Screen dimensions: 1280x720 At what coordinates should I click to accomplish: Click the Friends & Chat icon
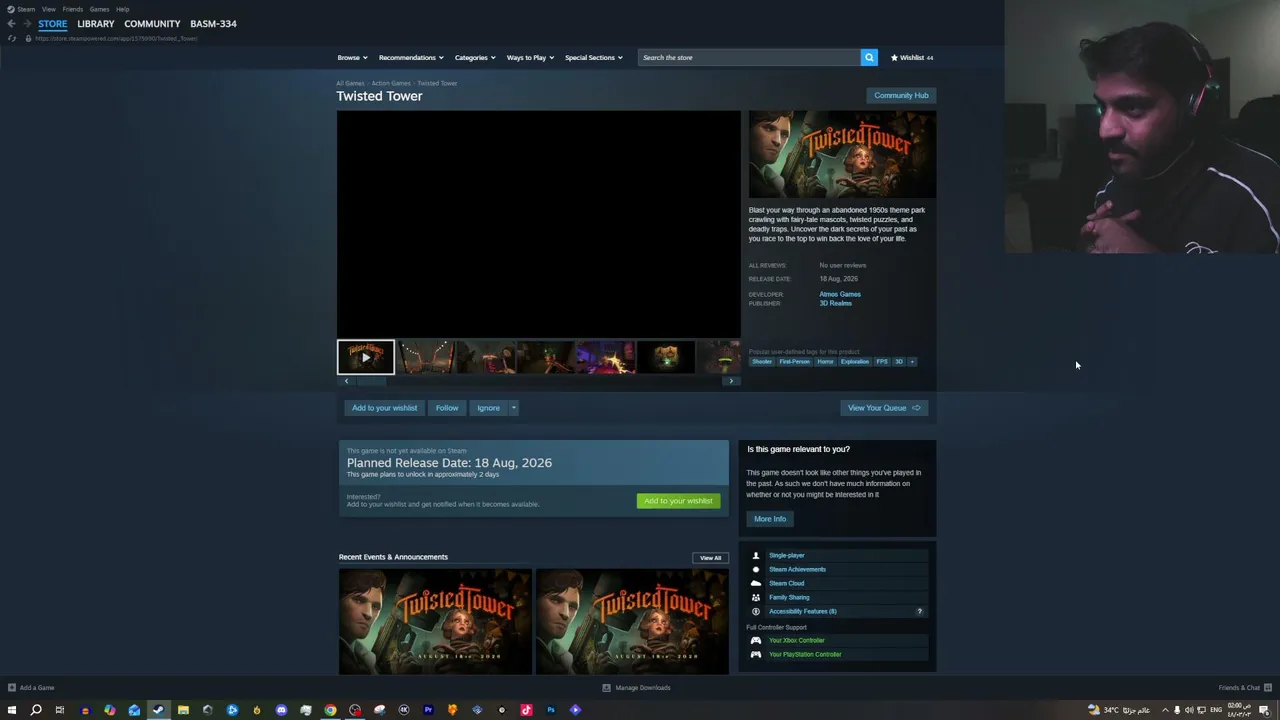[1268, 688]
